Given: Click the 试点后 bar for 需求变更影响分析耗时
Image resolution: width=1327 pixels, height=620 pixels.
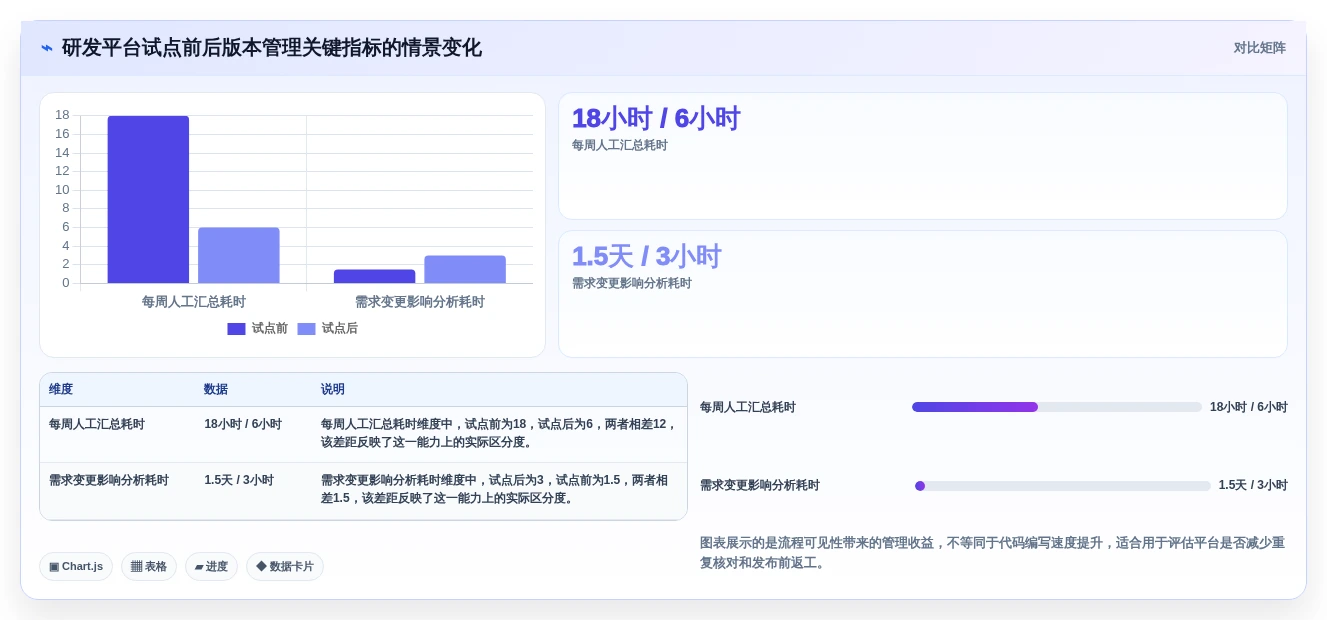Looking at the screenshot, I should (465, 269).
